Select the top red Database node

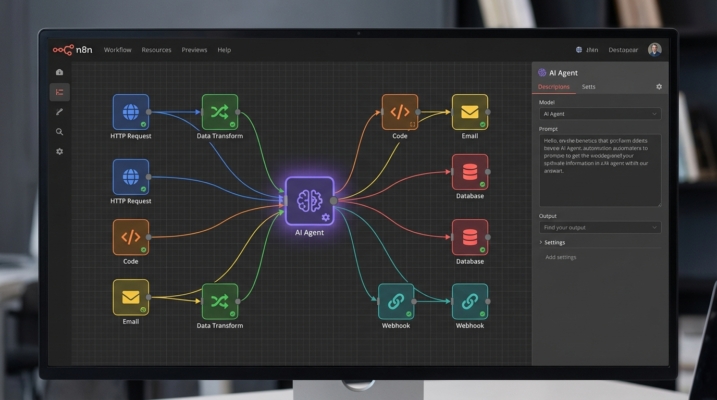point(469,171)
